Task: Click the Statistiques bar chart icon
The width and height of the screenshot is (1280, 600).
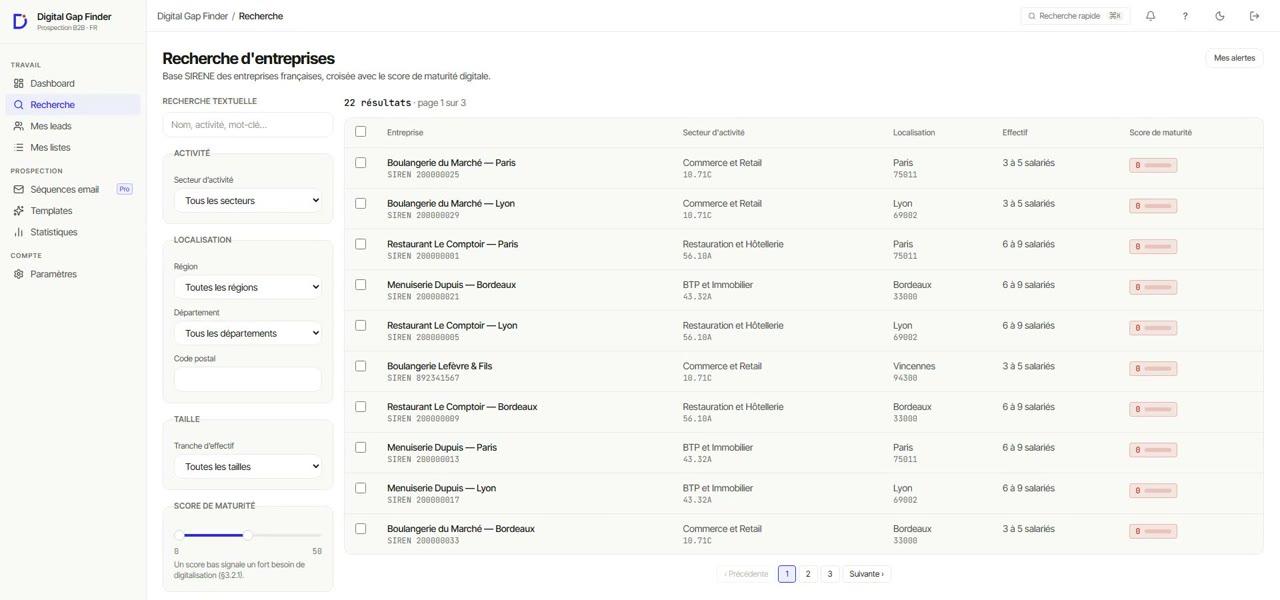Action: pyautogui.click(x=18, y=232)
